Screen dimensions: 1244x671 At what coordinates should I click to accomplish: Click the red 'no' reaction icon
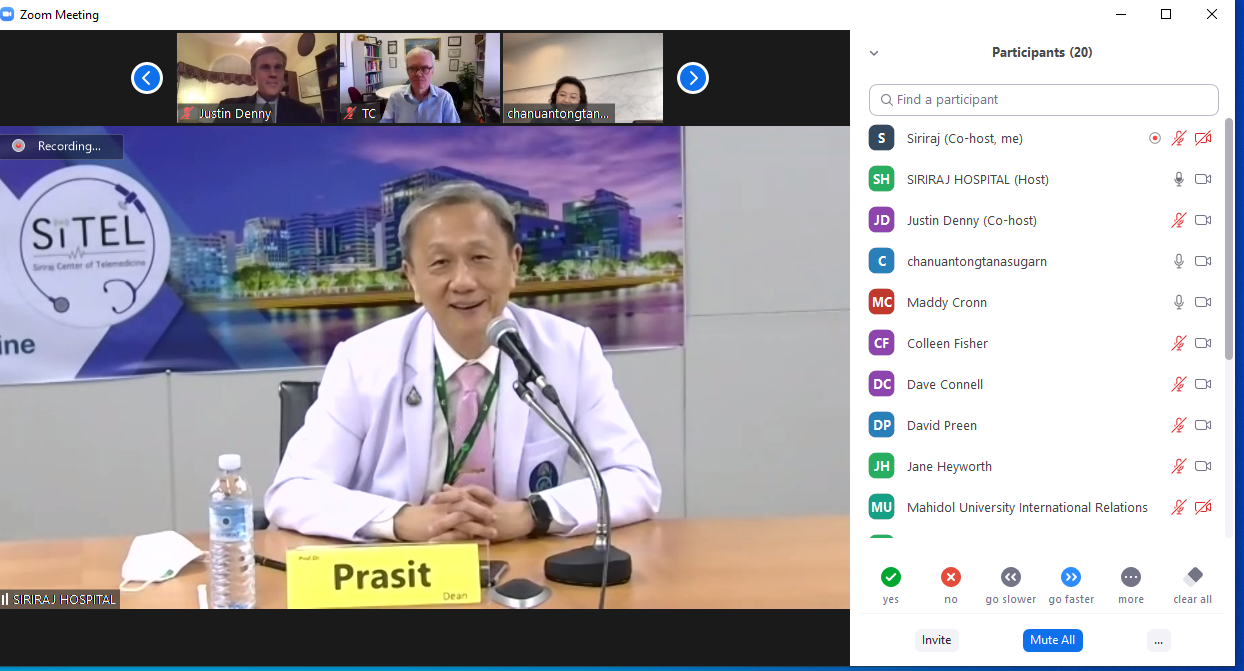pyautogui.click(x=950, y=577)
